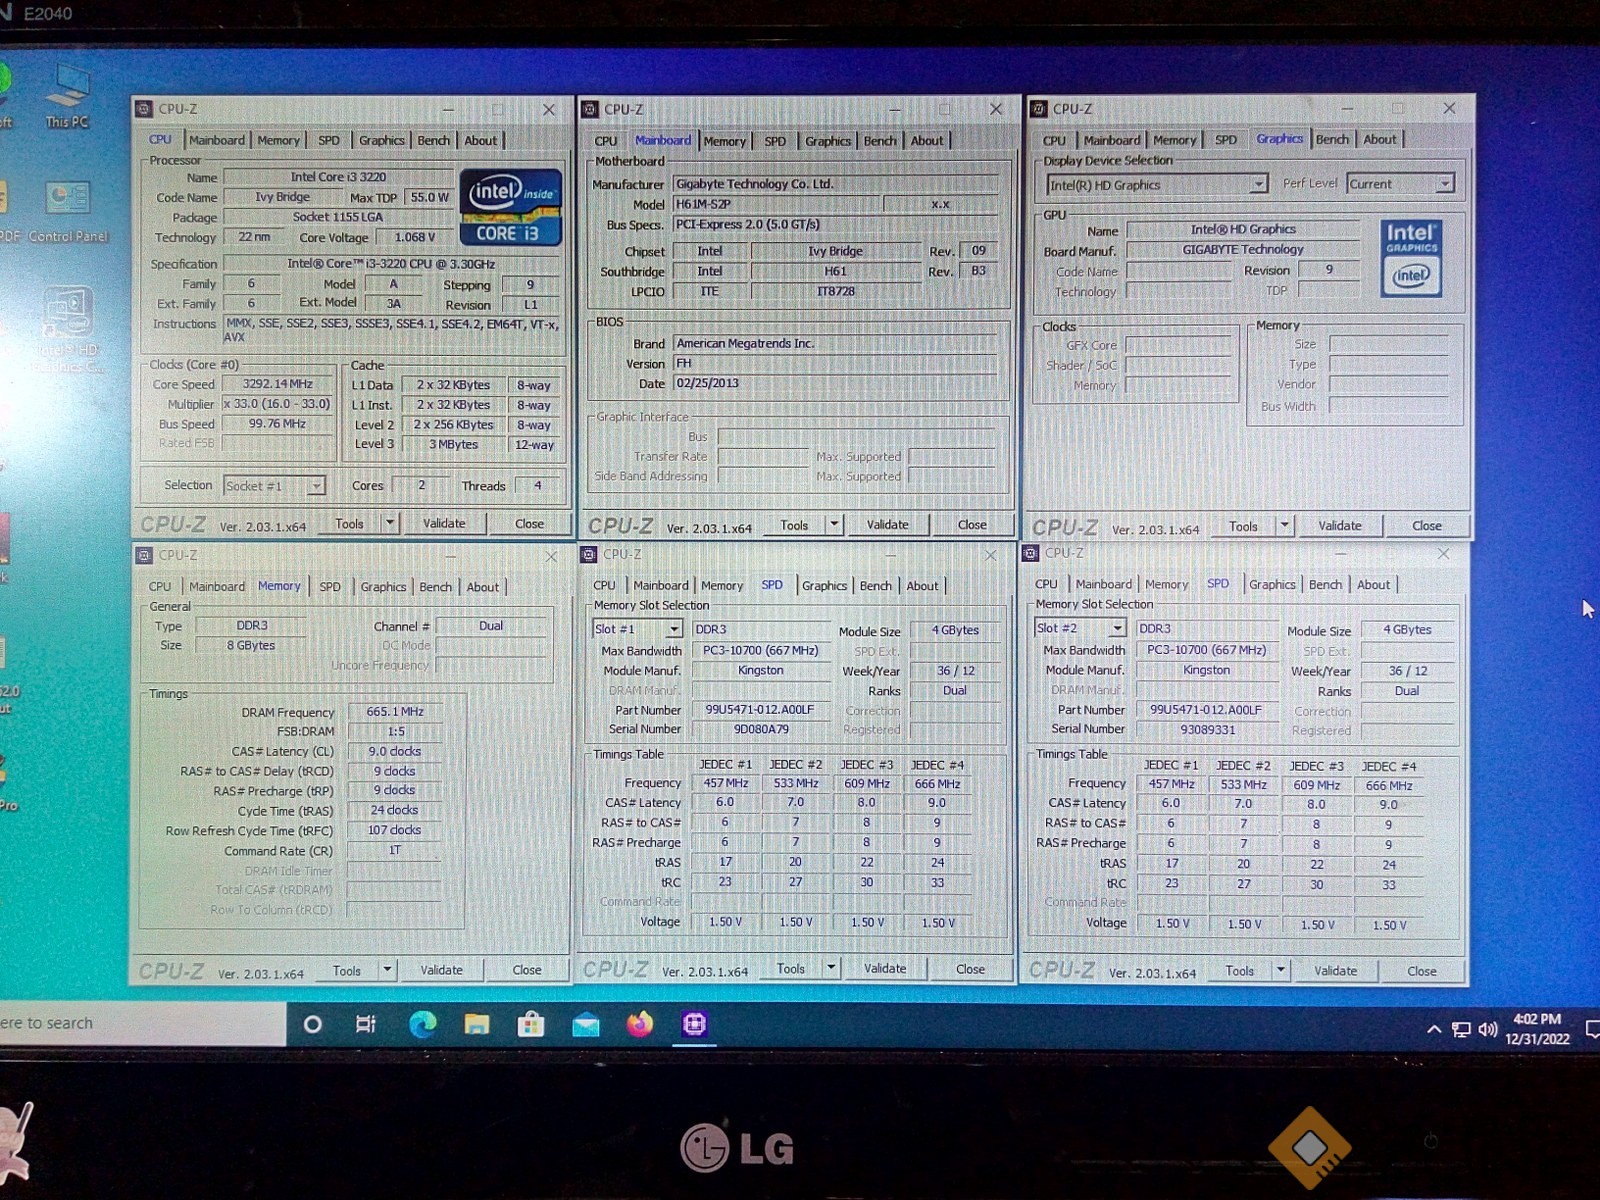Click the CPU-Z title icon of the CPU tab window

pyautogui.click(x=144, y=109)
